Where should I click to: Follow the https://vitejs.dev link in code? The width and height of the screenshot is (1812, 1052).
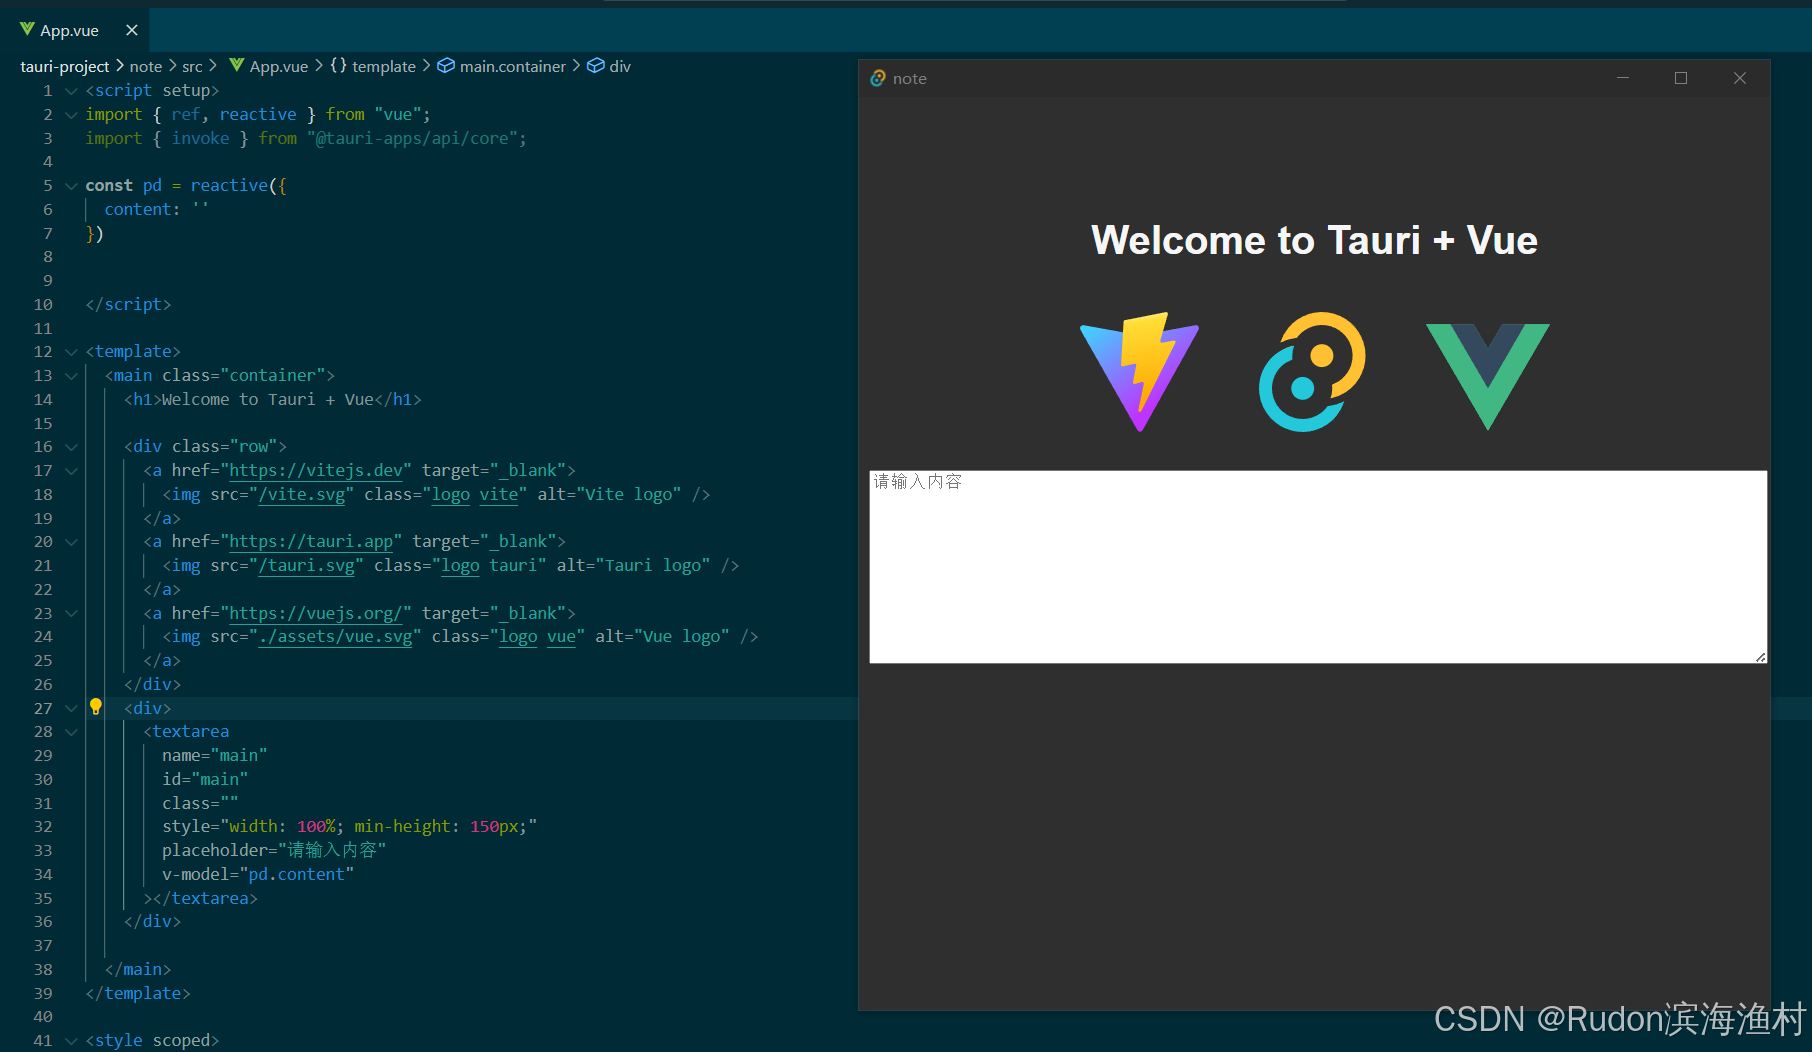click(316, 470)
